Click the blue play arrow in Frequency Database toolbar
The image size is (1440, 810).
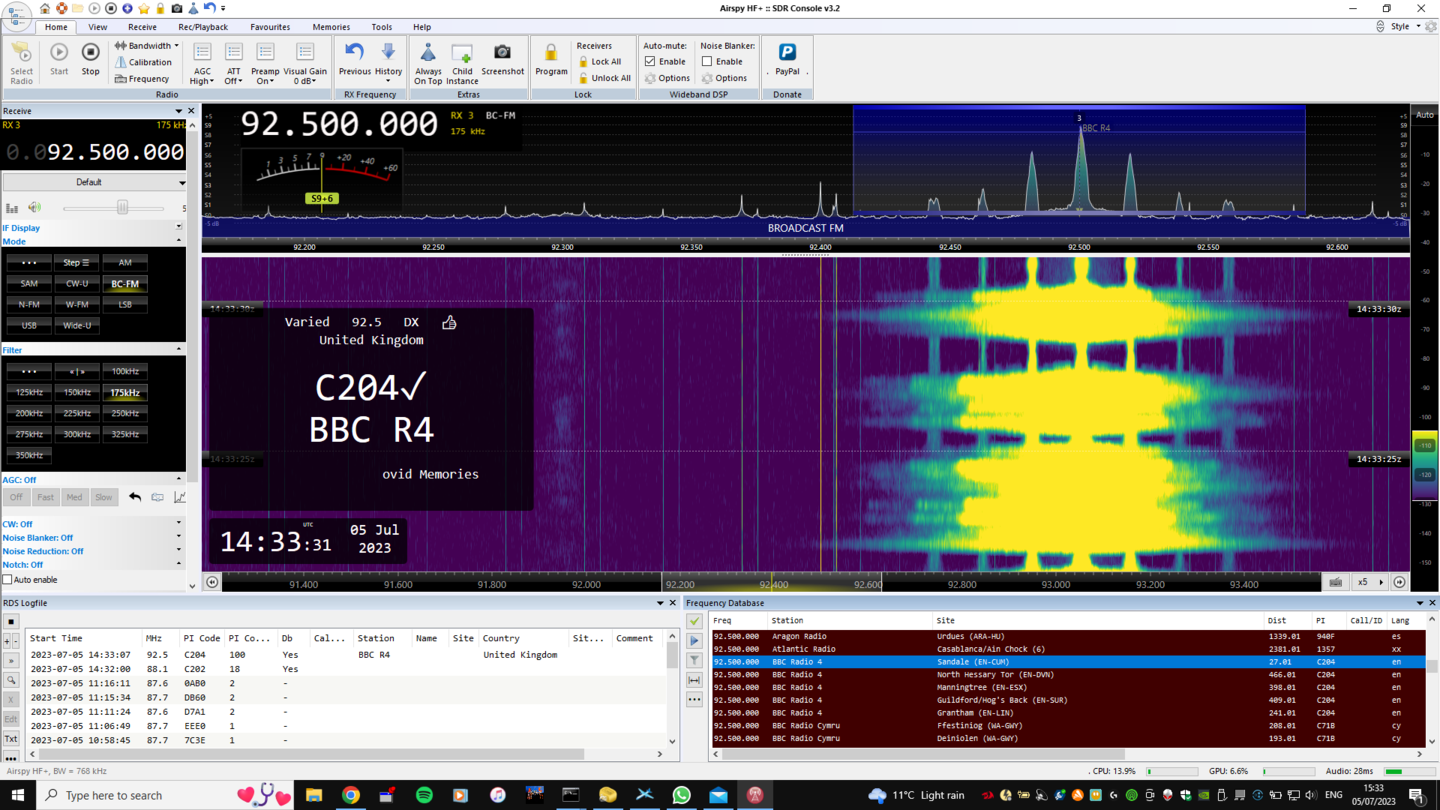[x=694, y=641]
